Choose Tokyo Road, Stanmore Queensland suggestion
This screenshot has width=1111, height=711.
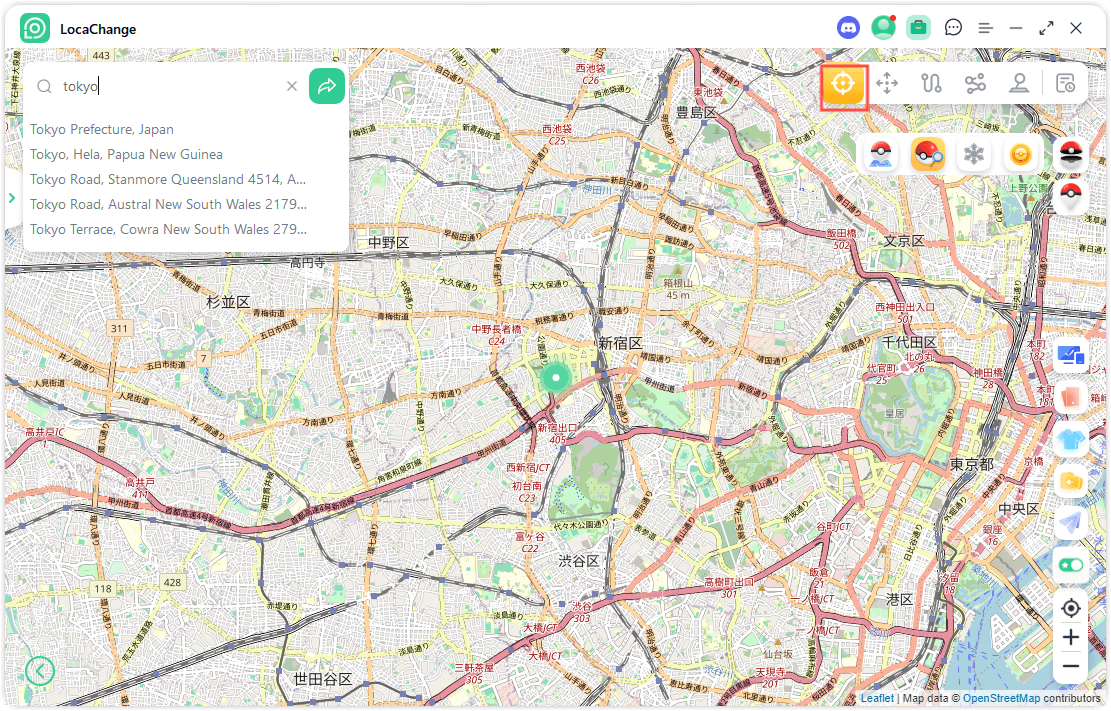click(168, 179)
